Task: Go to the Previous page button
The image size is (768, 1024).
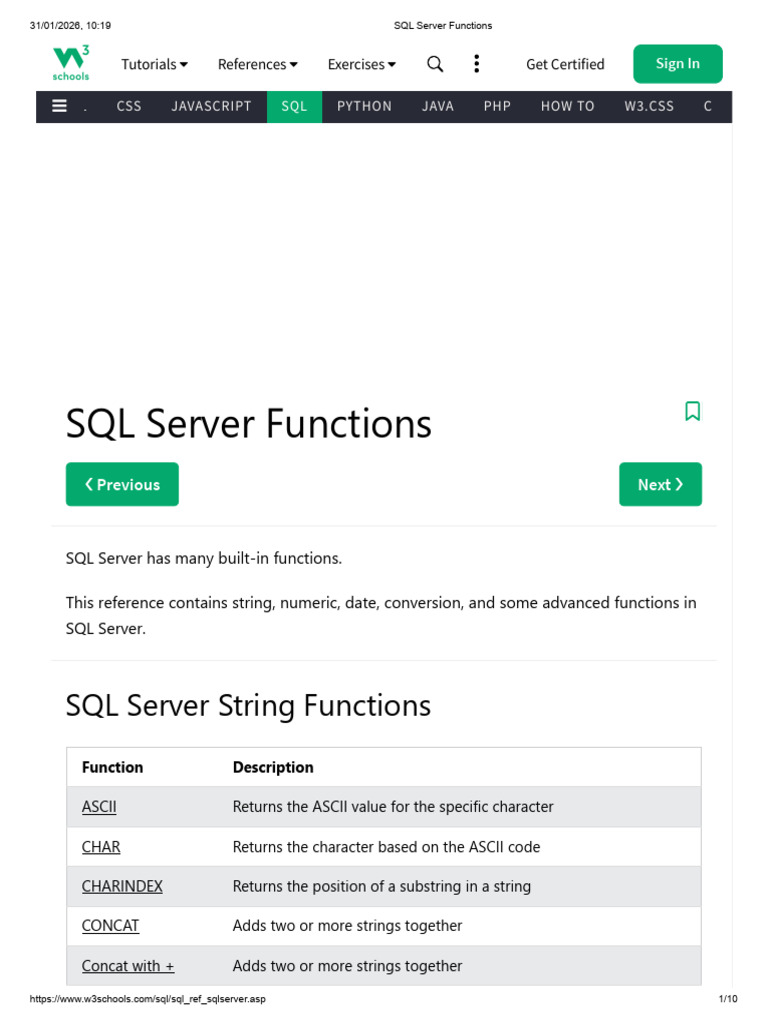Action: click(122, 484)
